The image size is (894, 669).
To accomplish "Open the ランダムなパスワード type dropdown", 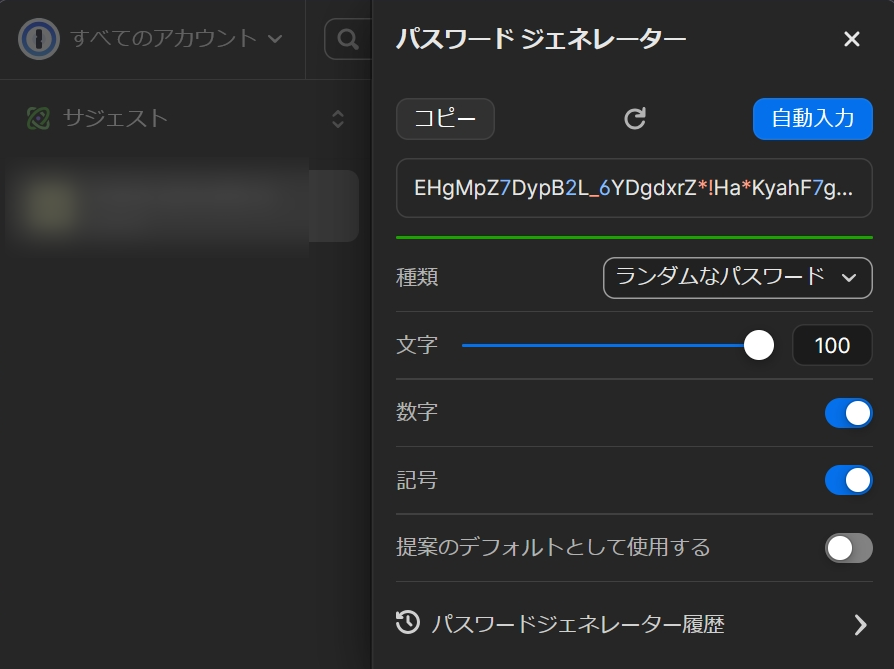I will pyautogui.click(x=738, y=278).
